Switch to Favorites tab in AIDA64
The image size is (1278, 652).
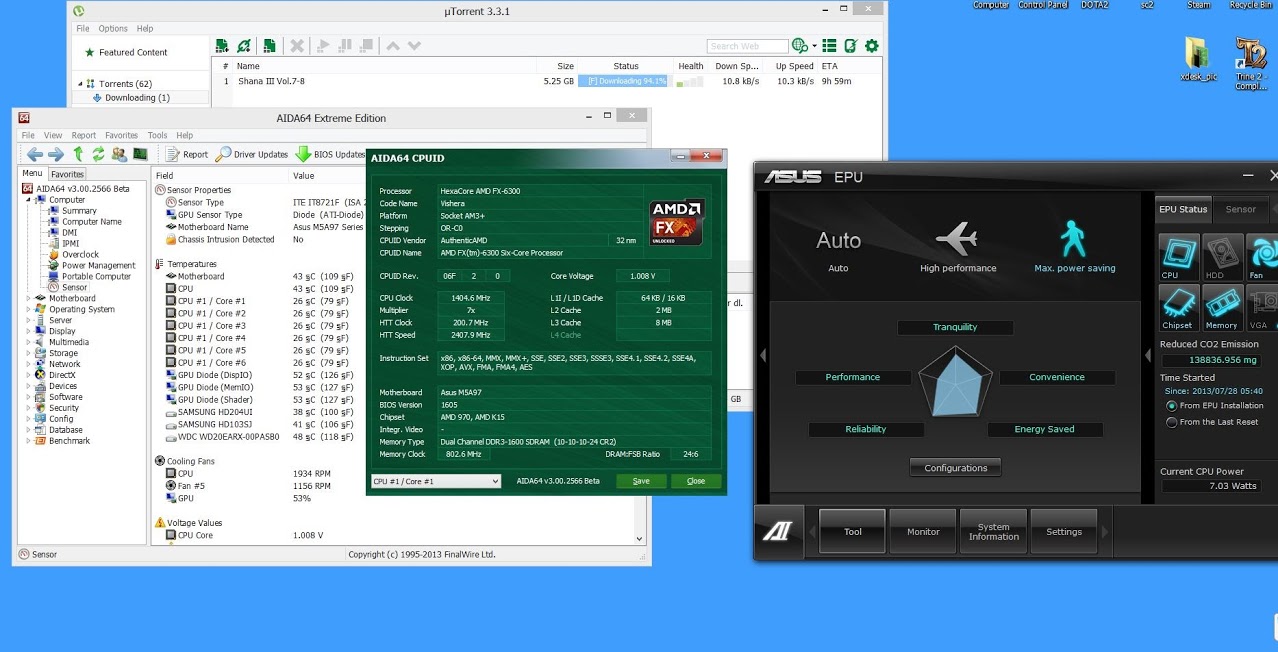pos(67,174)
